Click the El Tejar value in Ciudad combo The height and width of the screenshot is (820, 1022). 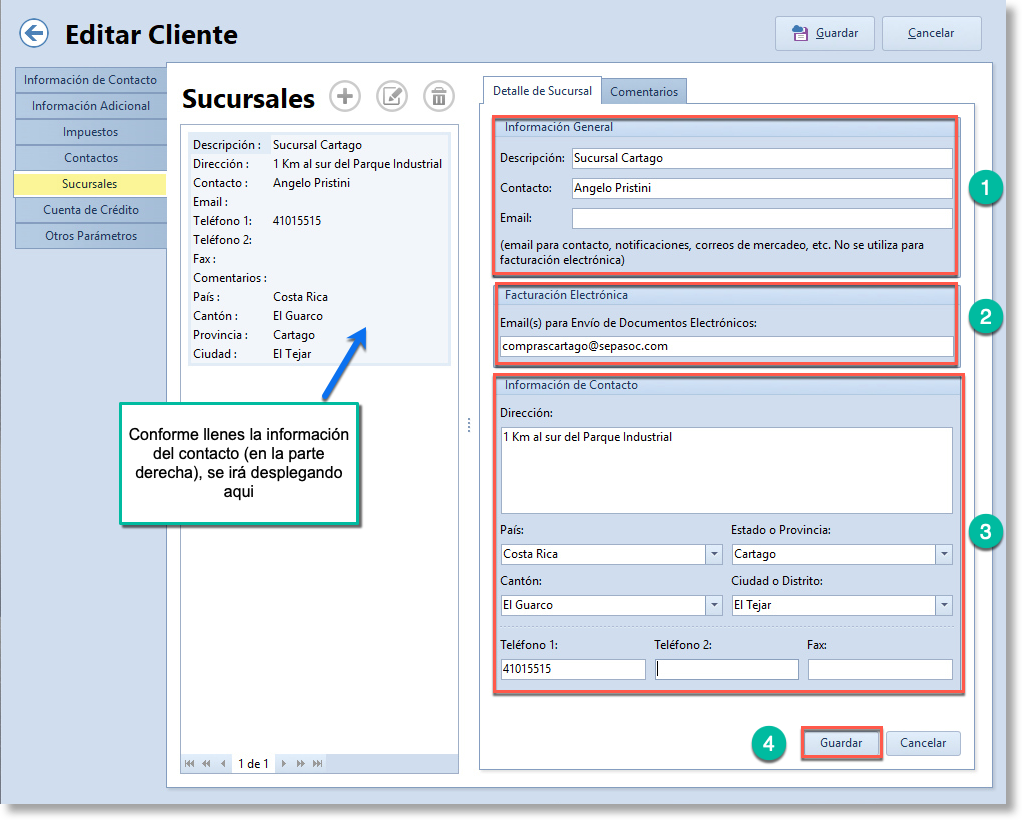[753, 605]
